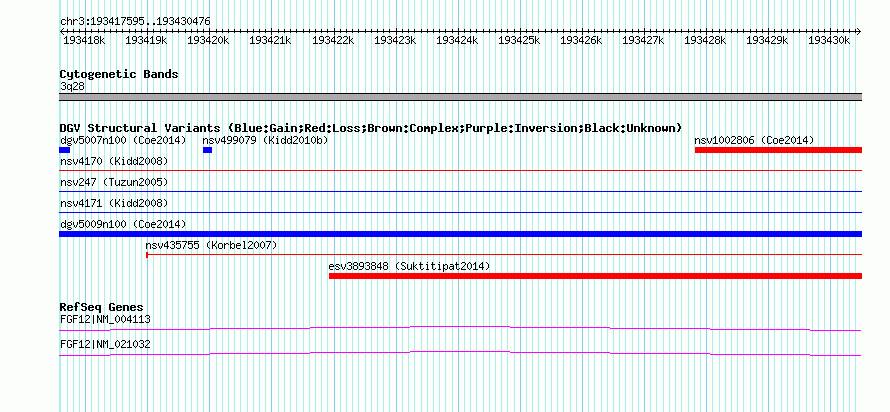Image resolution: width=890 pixels, height=412 pixels.
Task: Click ruler position 193429k
Action: tap(767, 40)
